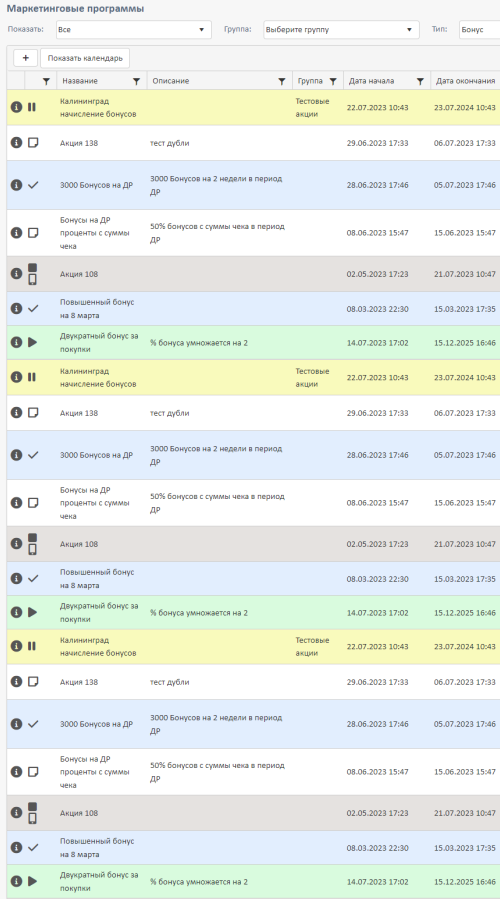Click the checkmark icon of the topmost 3000 Бонусов на ДР row

33,185
